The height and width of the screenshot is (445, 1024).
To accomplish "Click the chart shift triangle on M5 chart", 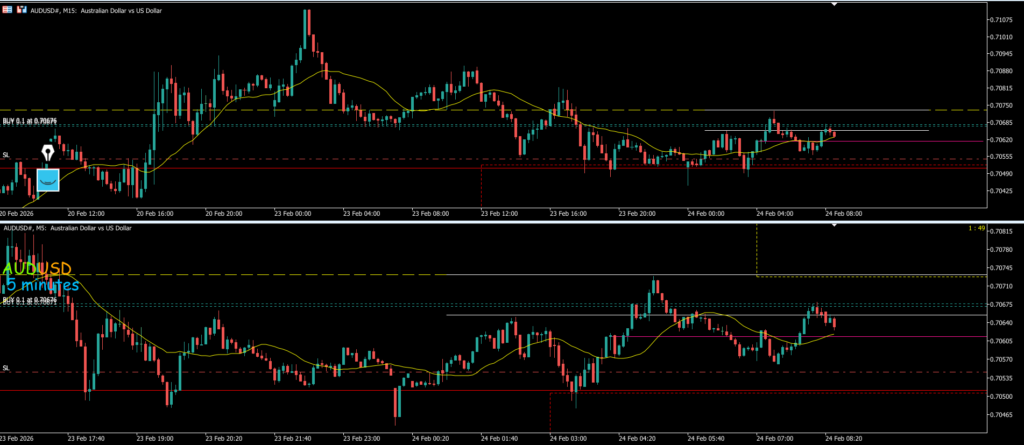I will [835, 226].
